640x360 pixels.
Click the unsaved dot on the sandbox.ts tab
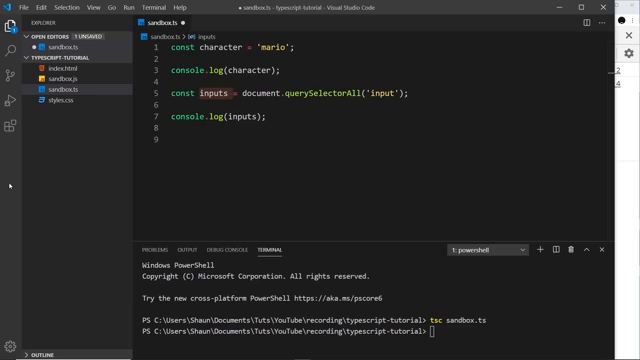[x=183, y=23]
